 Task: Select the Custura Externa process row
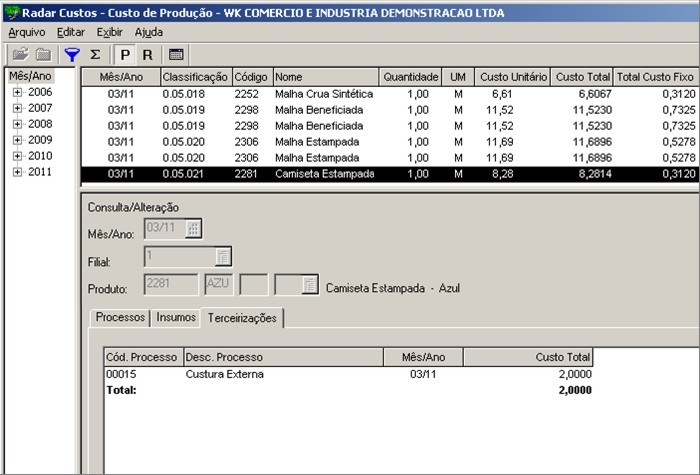(x=225, y=374)
